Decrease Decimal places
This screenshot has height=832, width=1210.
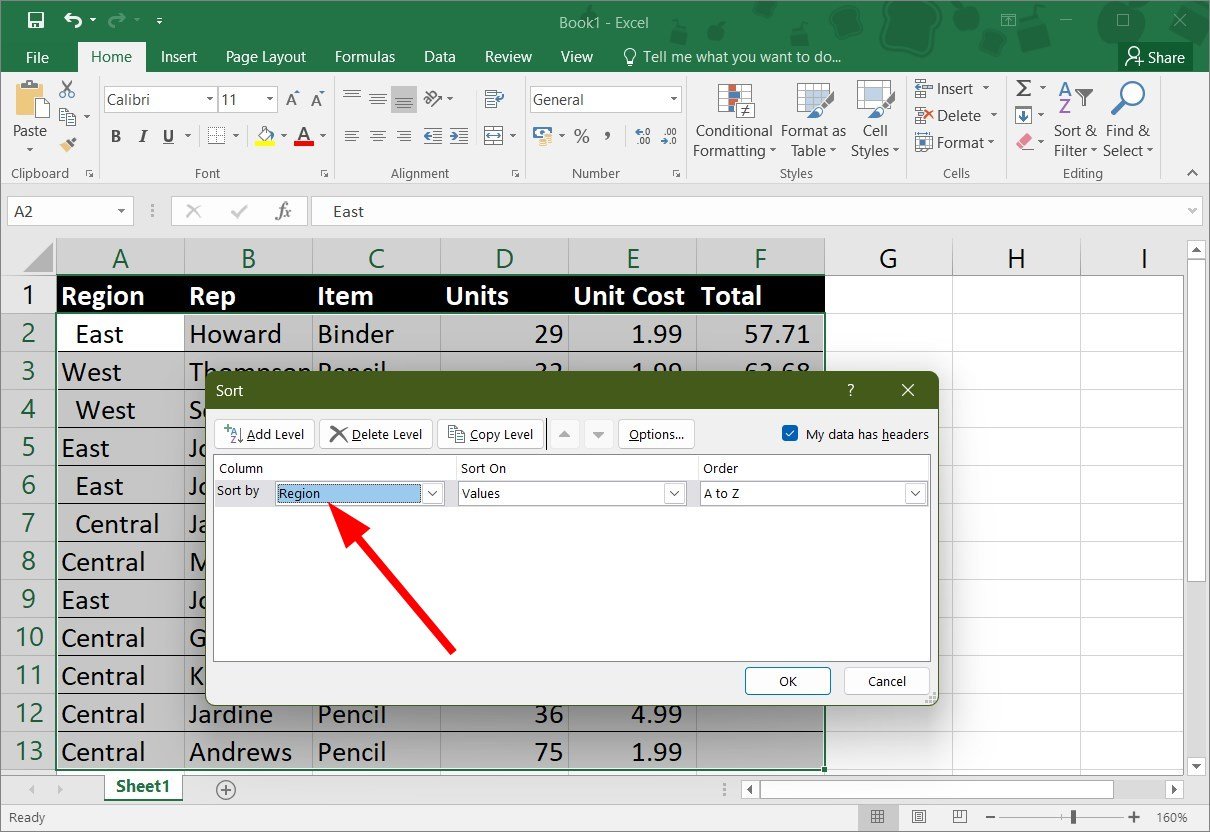pos(668,136)
